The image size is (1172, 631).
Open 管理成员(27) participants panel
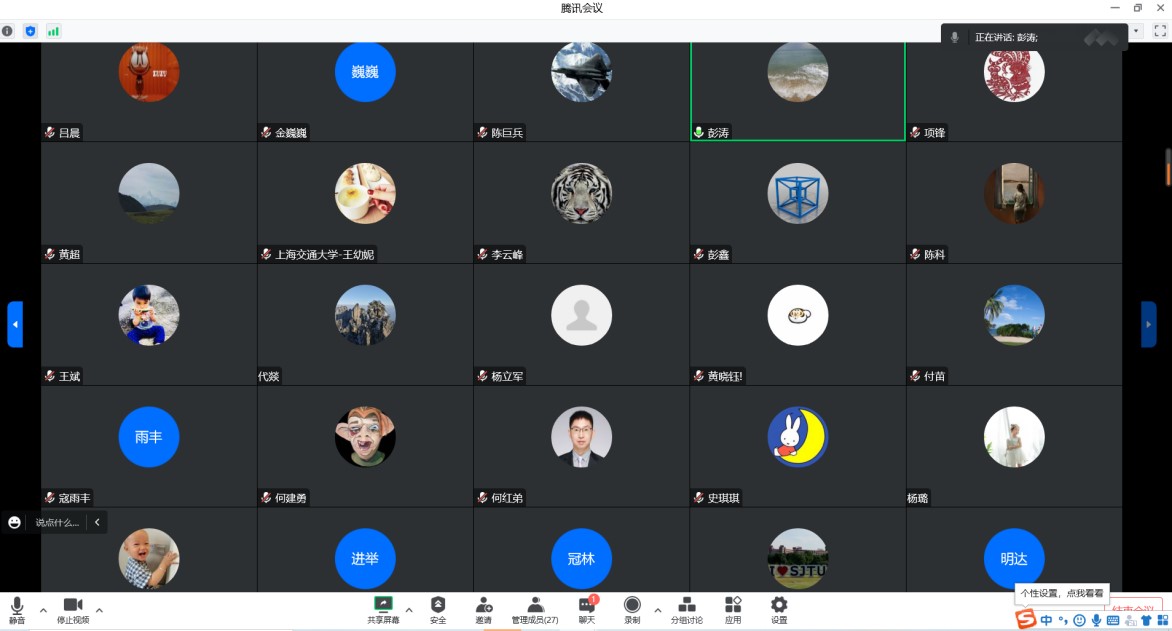535,610
